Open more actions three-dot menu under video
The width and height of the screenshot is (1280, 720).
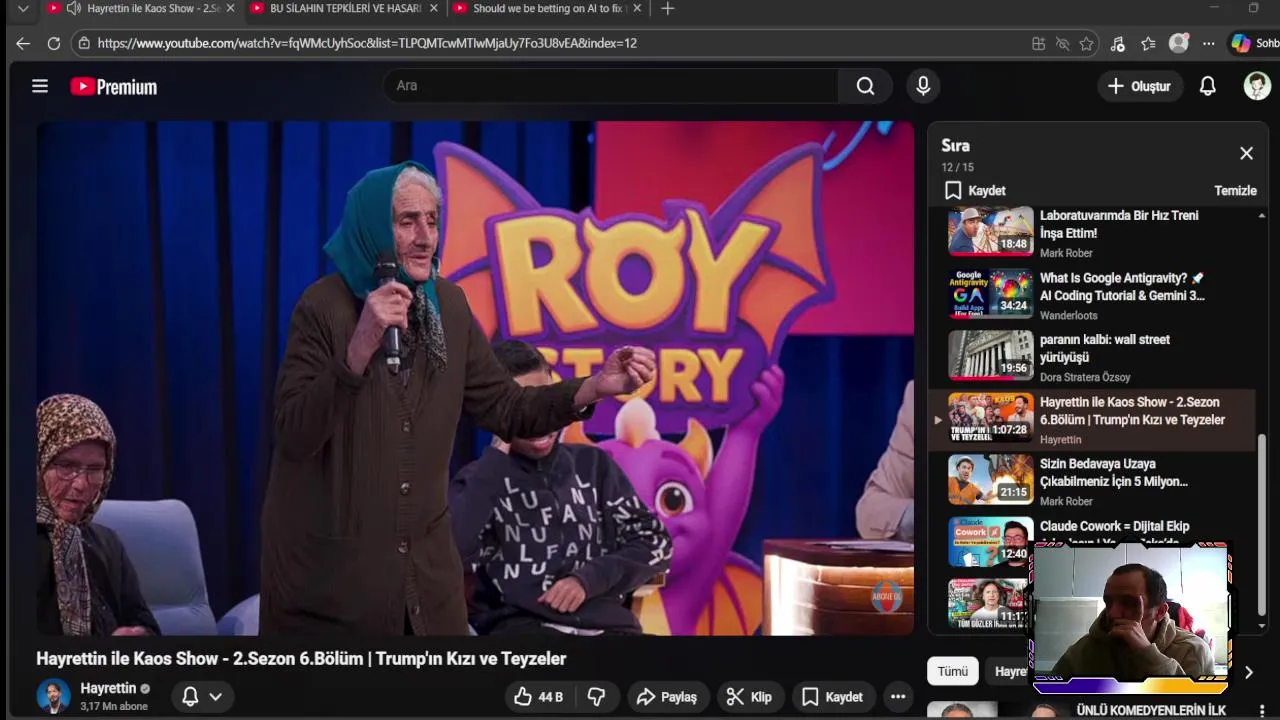898,696
